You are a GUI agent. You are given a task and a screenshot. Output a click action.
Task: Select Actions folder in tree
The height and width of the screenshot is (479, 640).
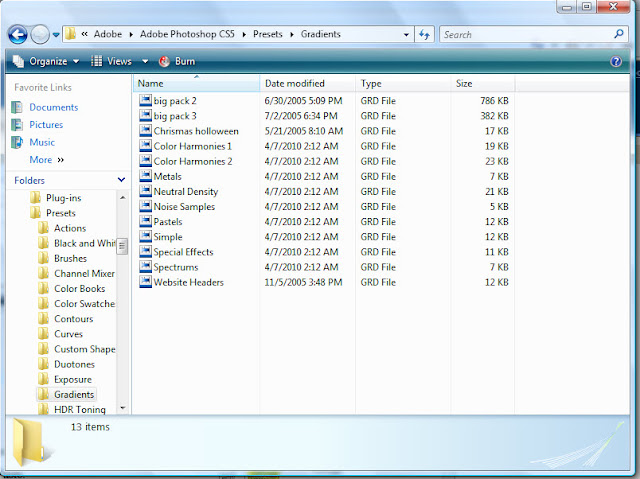(70, 228)
